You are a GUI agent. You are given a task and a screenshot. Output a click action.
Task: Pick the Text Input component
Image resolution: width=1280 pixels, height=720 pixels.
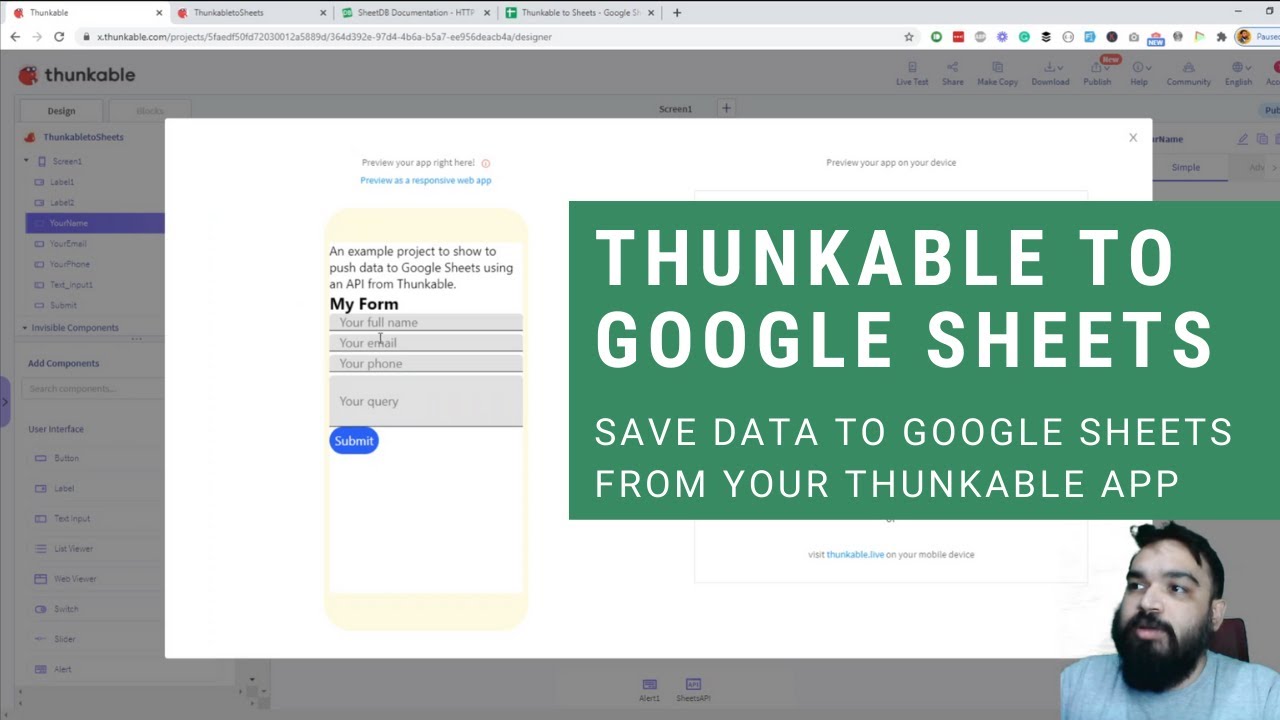point(71,519)
